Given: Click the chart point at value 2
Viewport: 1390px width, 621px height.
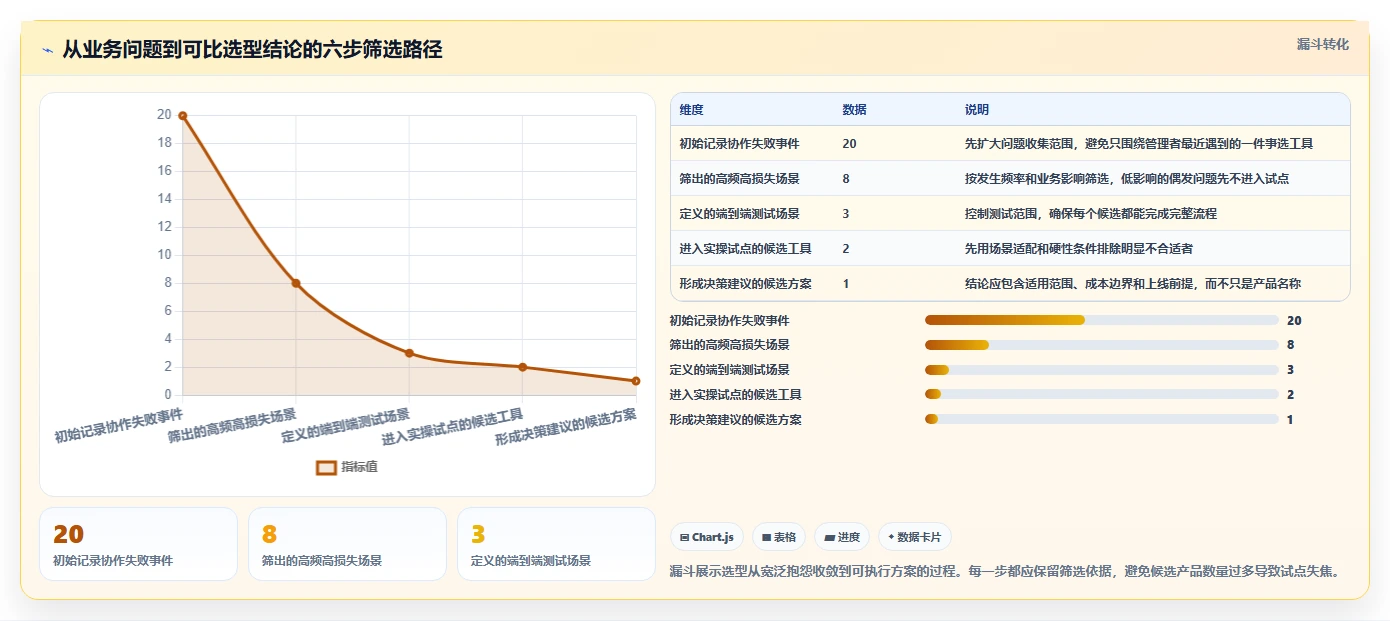Looking at the screenshot, I should pos(522,367).
